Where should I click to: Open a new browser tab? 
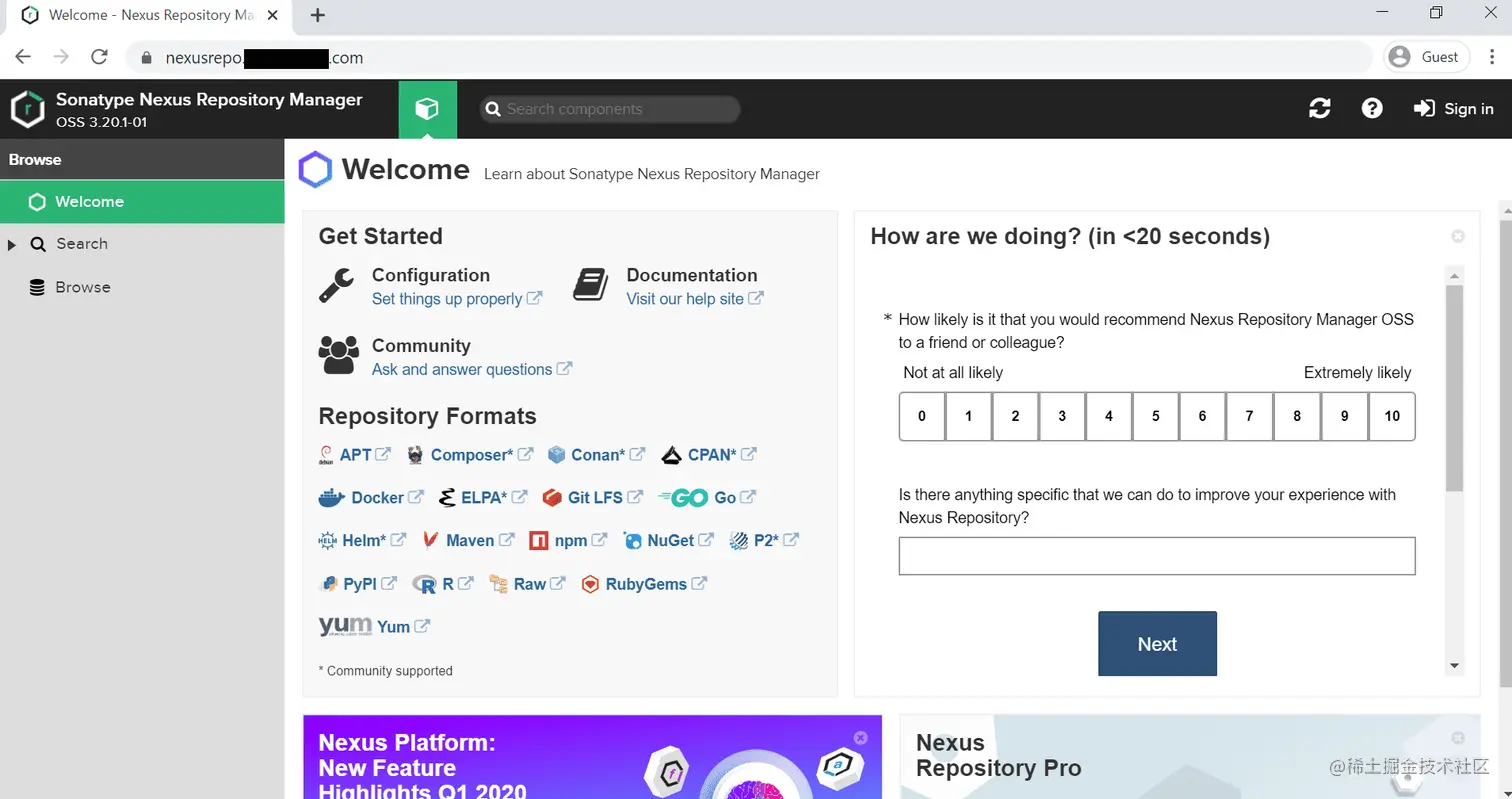[318, 15]
